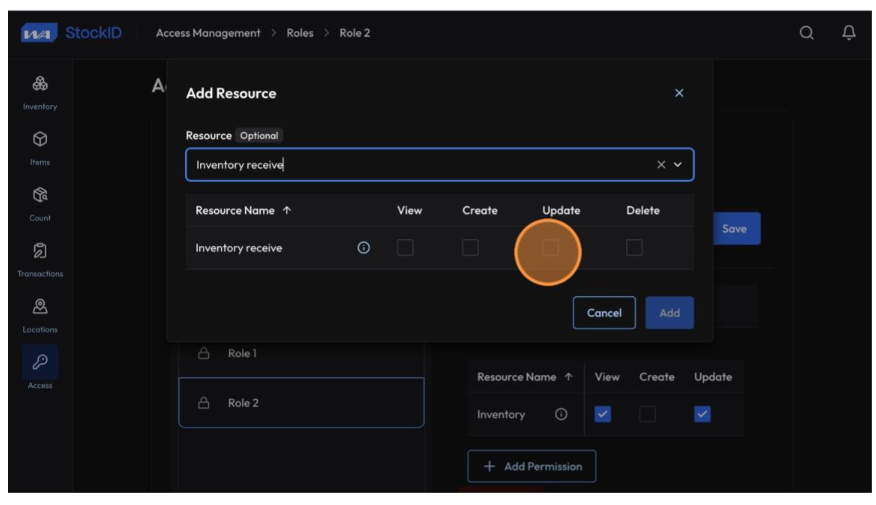Click the Update column header in dialog

(561, 211)
